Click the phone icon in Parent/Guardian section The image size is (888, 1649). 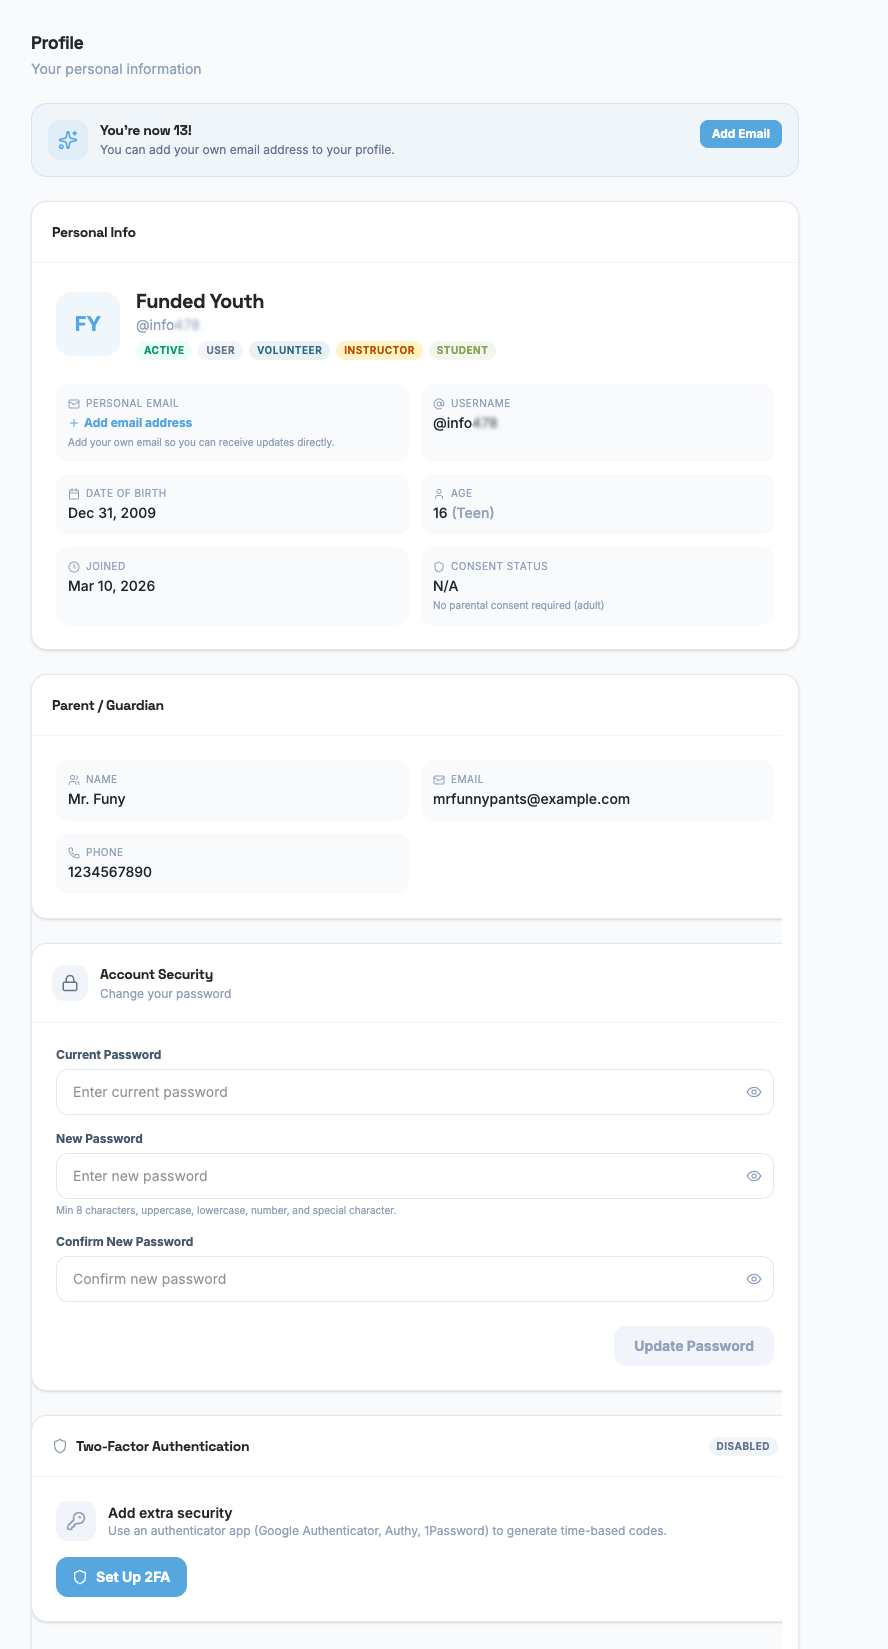pyautogui.click(x=74, y=852)
